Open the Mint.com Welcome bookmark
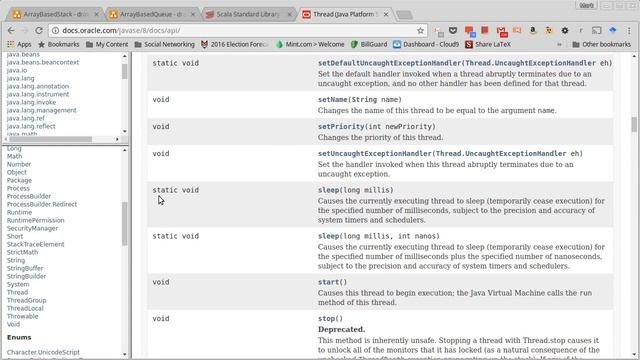This screenshot has height=360, width=640. click(310, 44)
